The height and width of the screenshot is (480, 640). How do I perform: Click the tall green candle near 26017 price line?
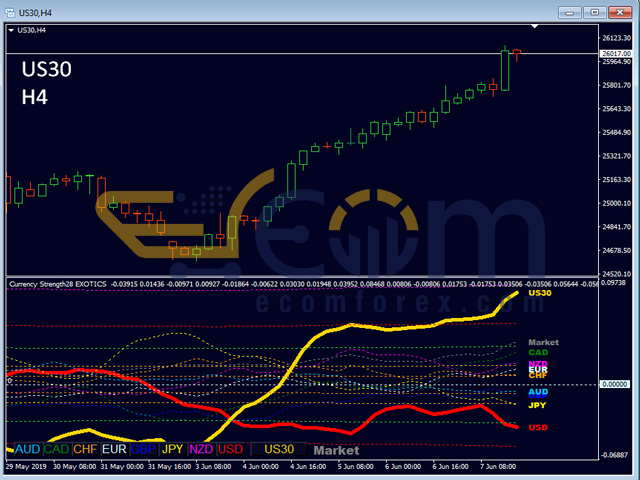[x=505, y=70]
